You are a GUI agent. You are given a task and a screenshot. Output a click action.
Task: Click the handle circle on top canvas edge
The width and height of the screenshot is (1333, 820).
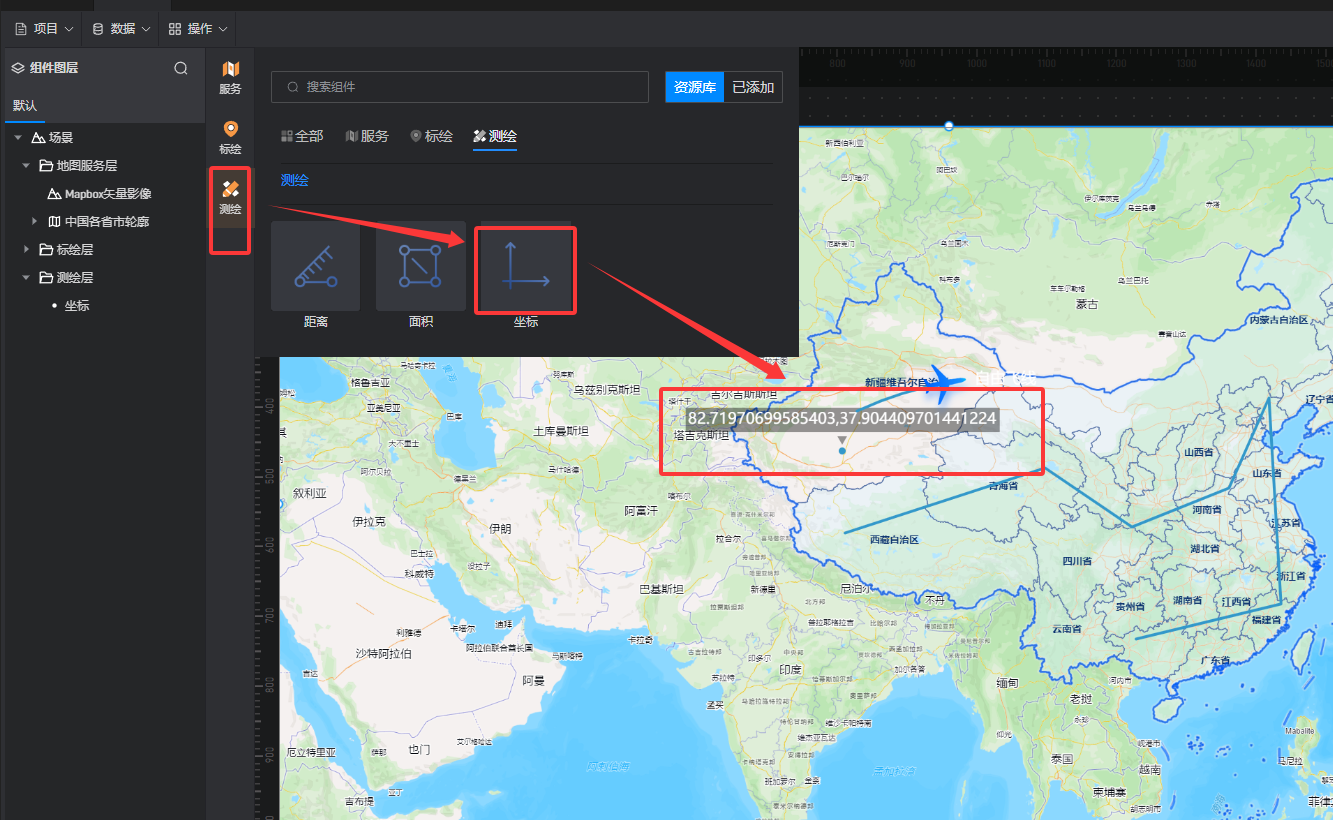pyautogui.click(x=949, y=126)
